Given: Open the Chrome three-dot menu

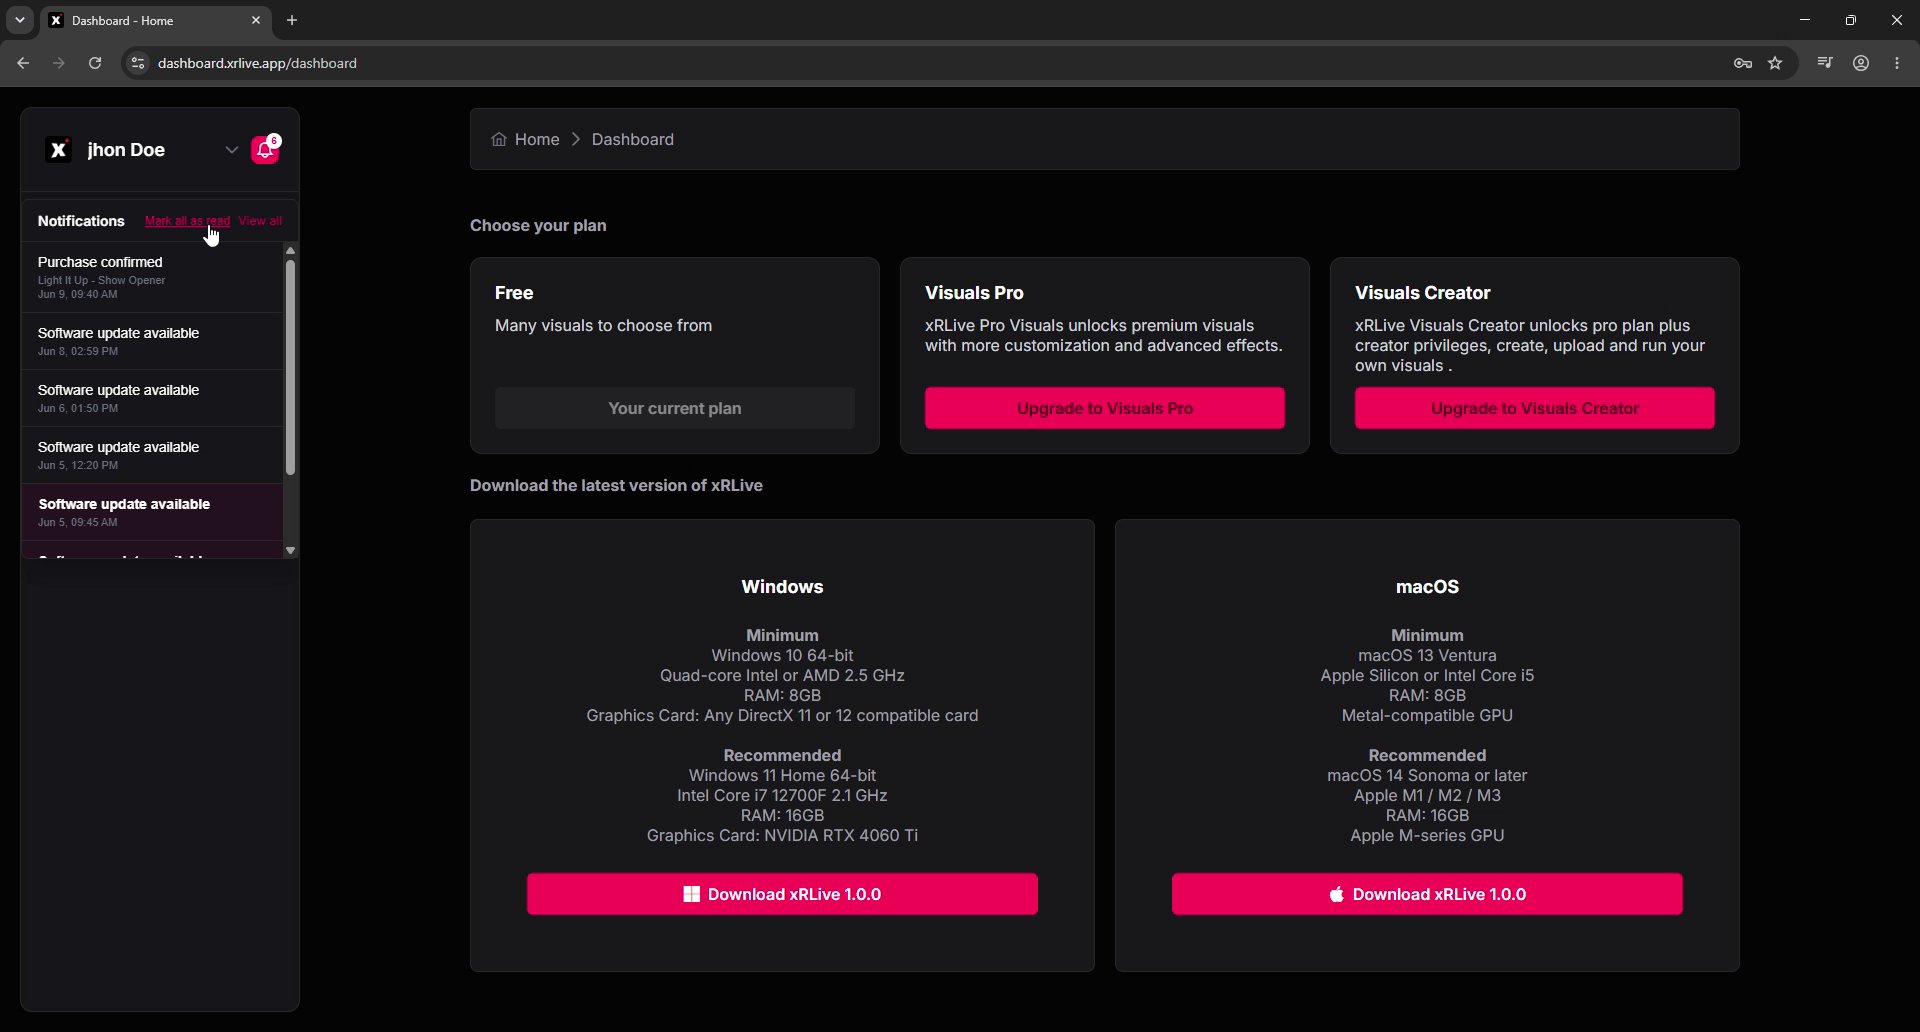Looking at the screenshot, I should point(1897,63).
